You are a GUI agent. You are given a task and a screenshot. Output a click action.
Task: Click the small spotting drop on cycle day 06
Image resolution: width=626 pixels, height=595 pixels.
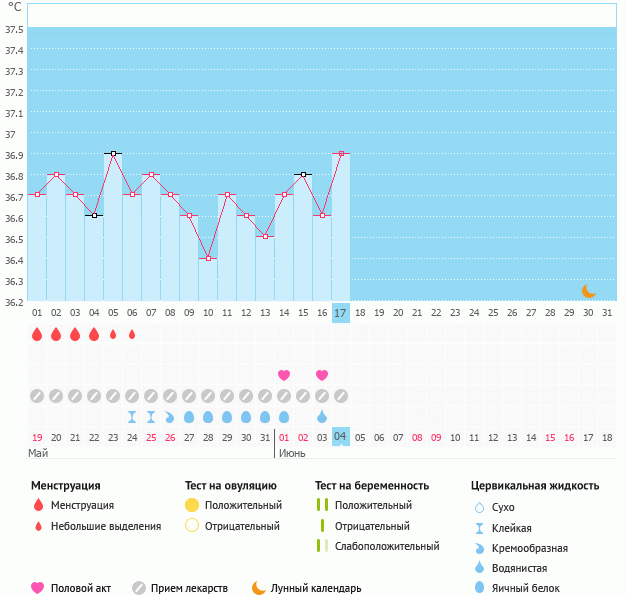[x=132, y=334]
